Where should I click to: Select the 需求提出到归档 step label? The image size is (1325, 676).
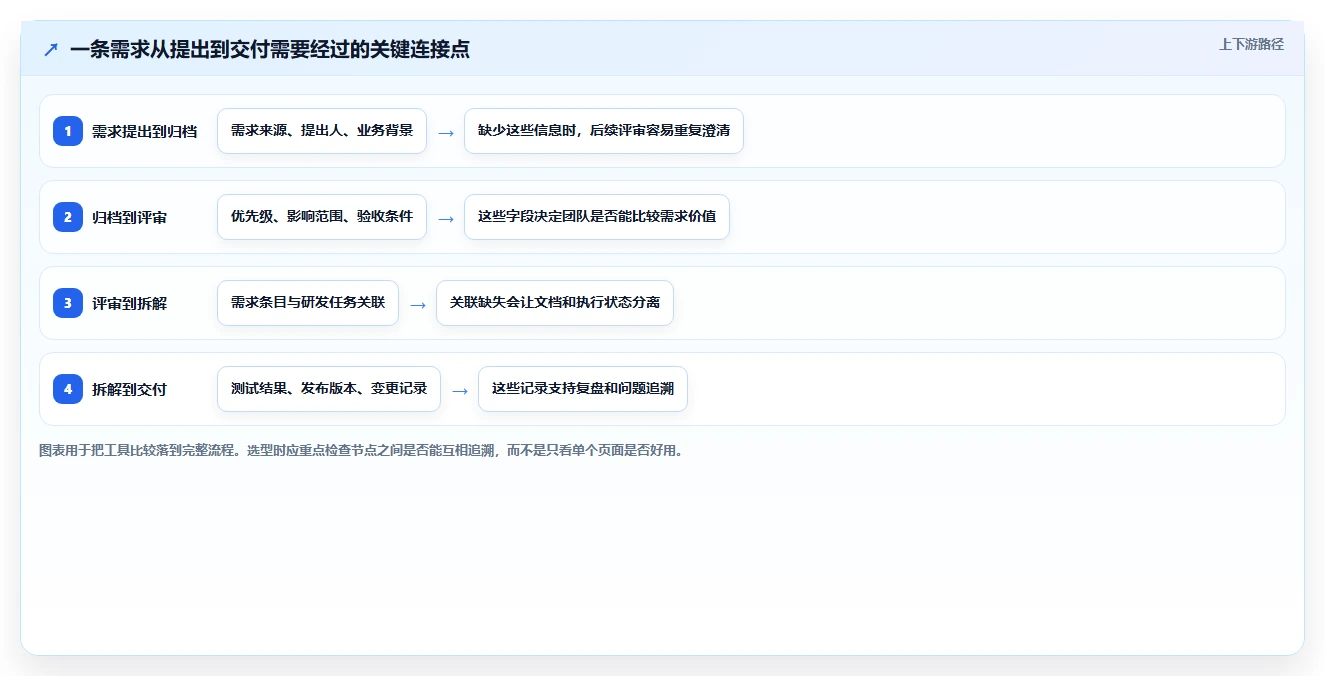pos(144,131)
